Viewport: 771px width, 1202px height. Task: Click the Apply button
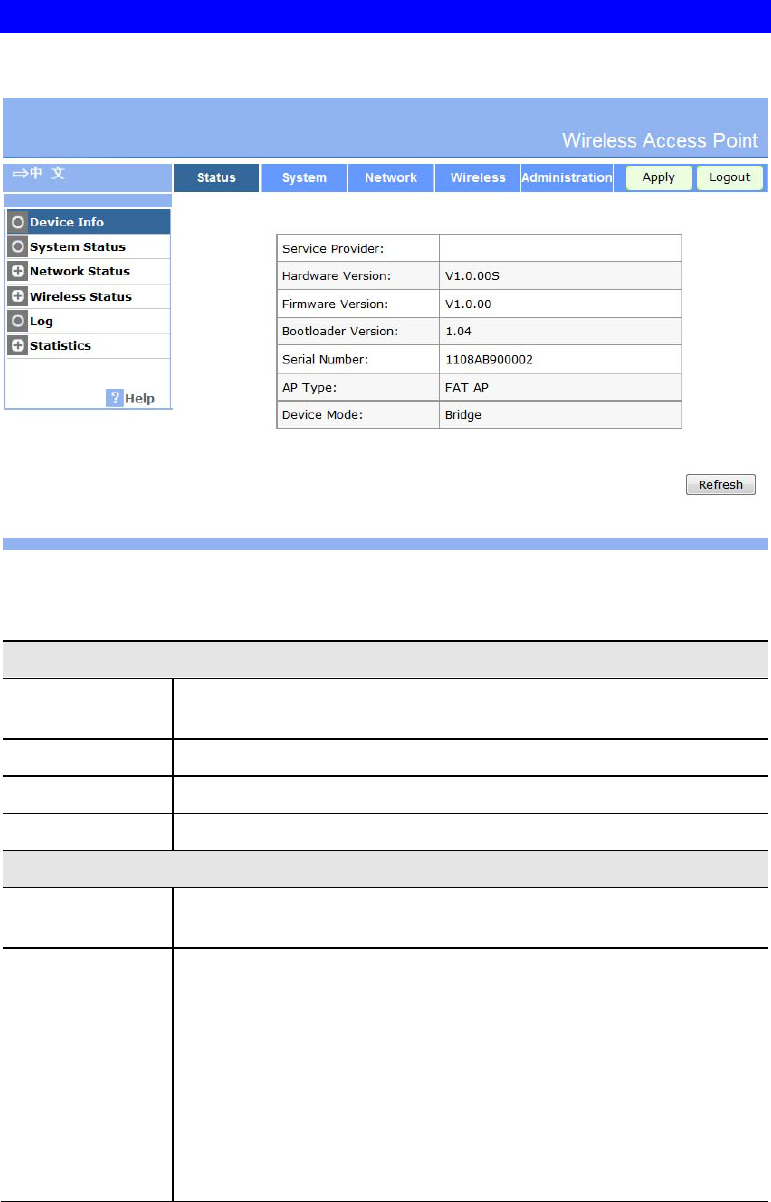(x=659, y=178)
